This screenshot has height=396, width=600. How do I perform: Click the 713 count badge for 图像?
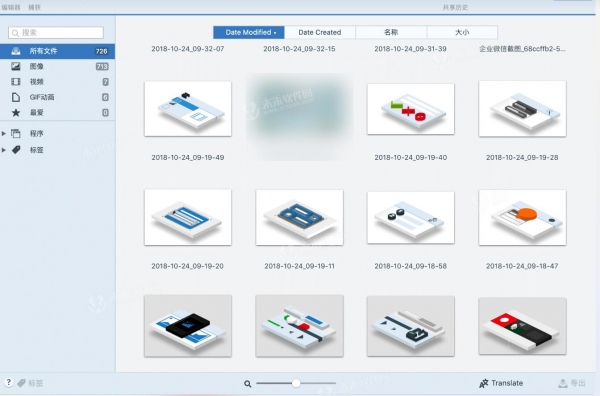[x=102, y=67]
